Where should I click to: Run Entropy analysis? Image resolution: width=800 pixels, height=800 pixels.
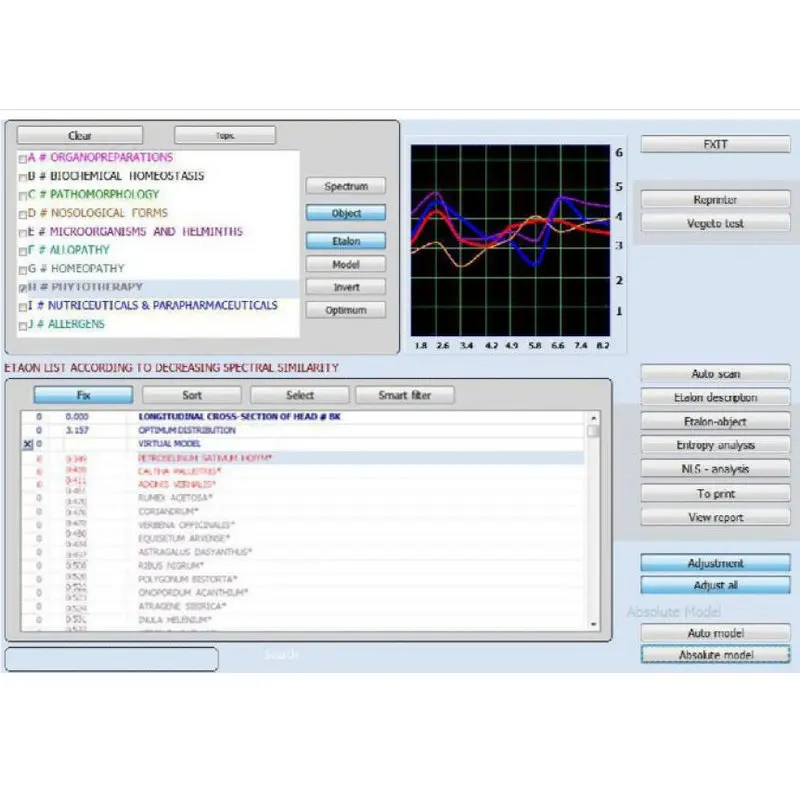coord(715,445)
